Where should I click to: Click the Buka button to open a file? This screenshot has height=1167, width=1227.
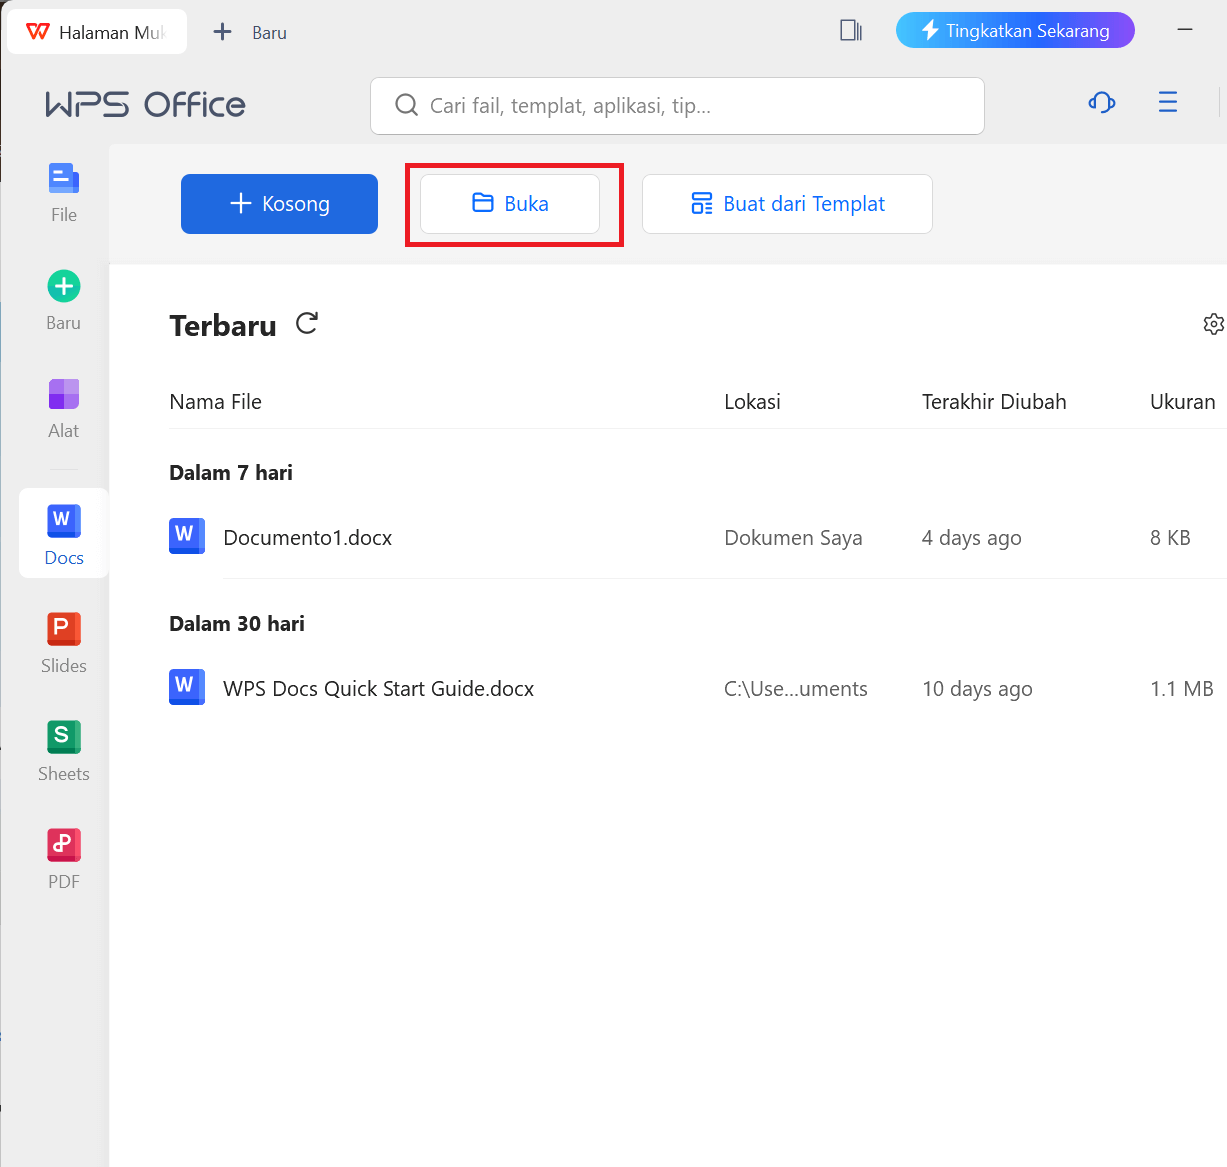(x=513, y=203)
